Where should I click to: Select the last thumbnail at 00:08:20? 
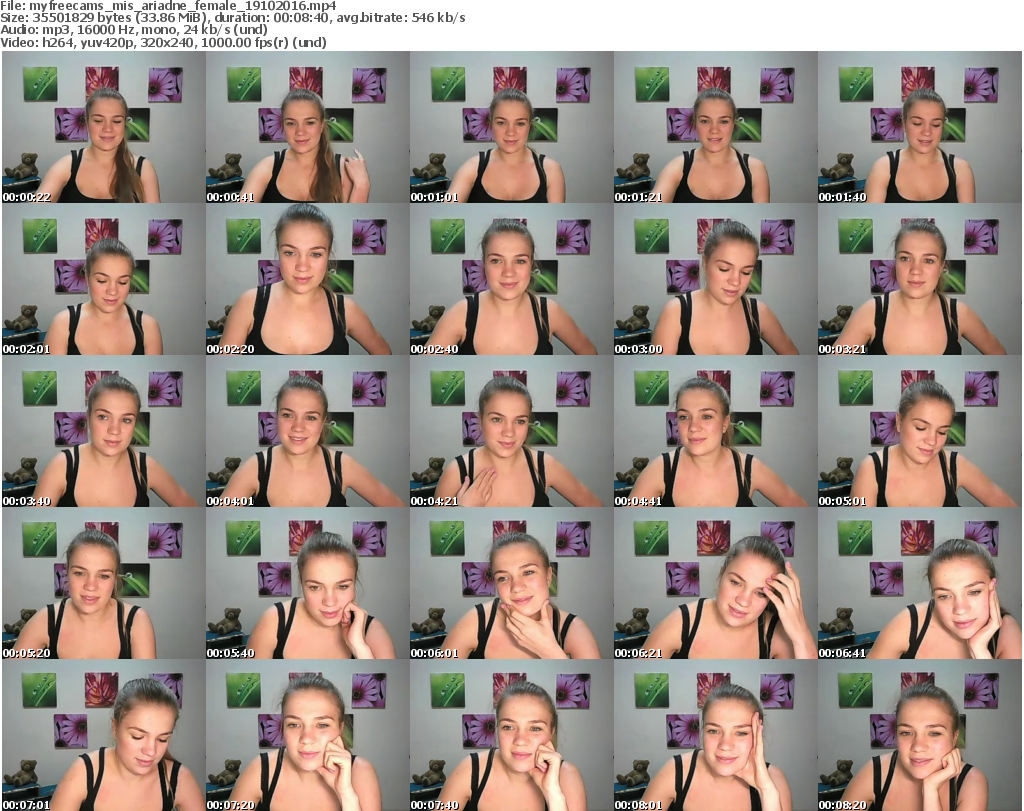pos(918,736)
